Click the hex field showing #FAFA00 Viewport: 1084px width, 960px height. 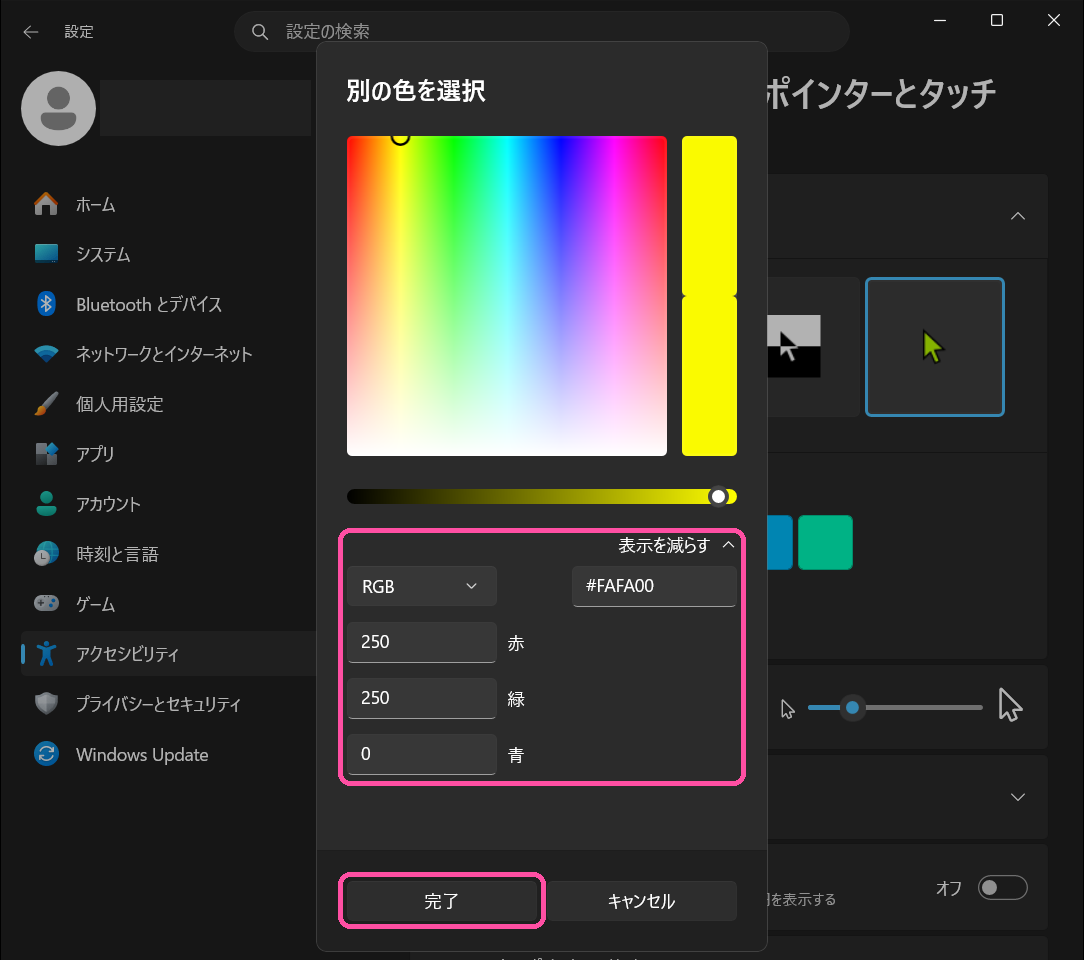point(654,586)
